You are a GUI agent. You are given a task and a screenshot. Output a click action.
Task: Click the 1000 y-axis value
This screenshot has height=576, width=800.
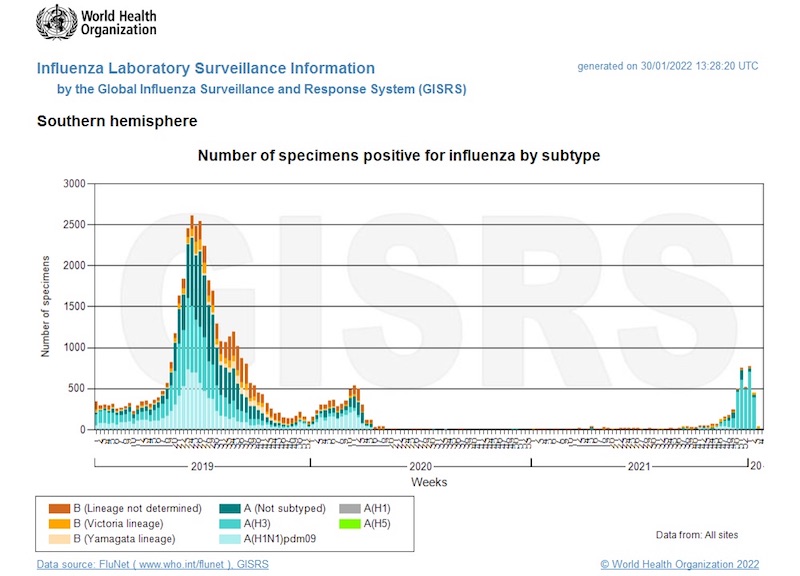[x=74, y=347]
